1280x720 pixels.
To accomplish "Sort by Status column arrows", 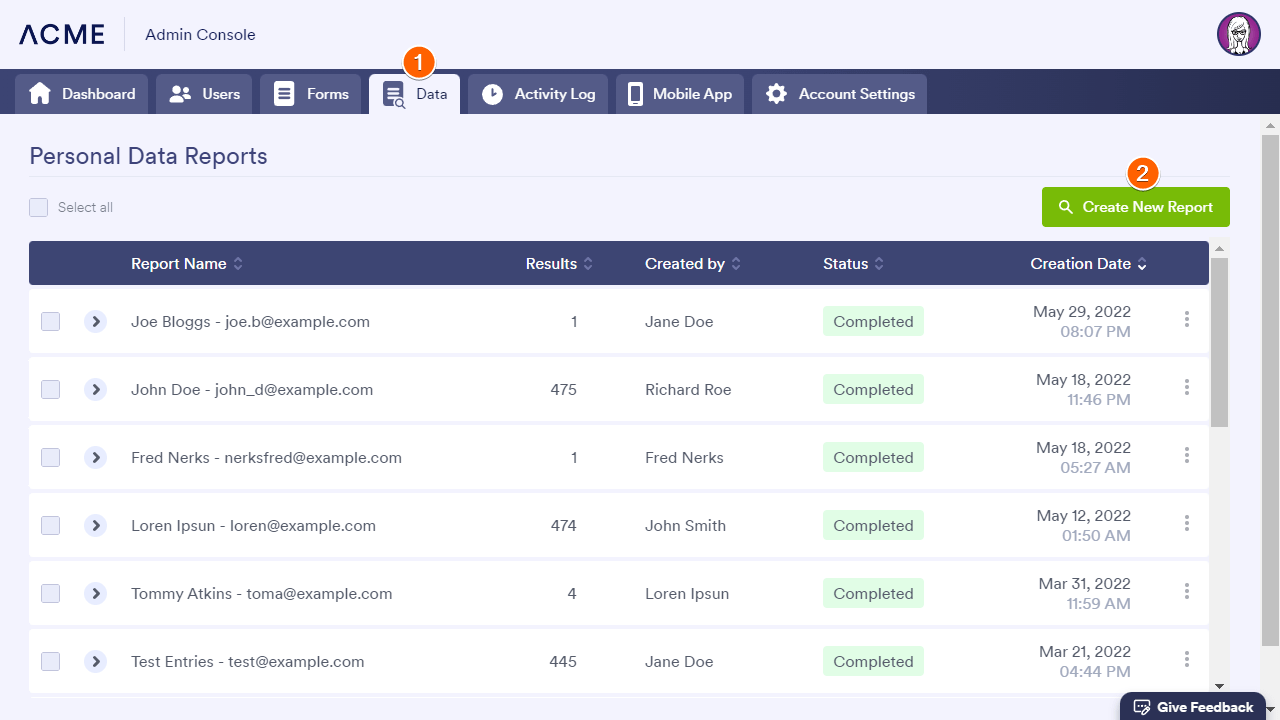I will pos(879,264).
